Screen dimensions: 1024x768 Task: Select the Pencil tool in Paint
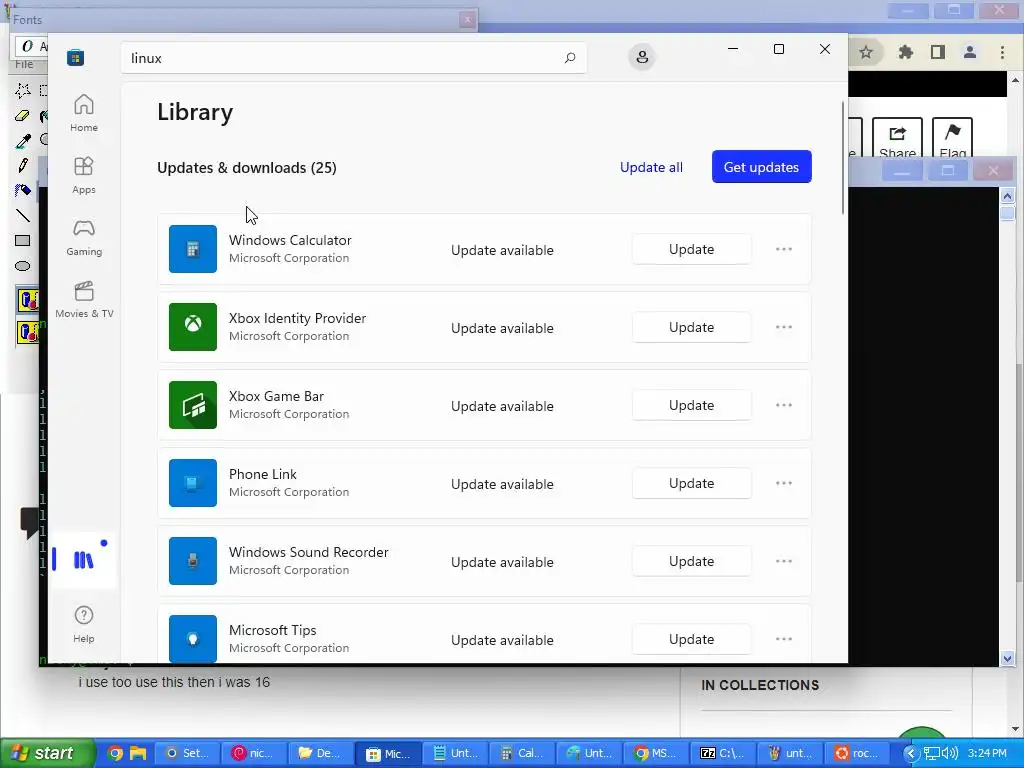click(23, 165)
